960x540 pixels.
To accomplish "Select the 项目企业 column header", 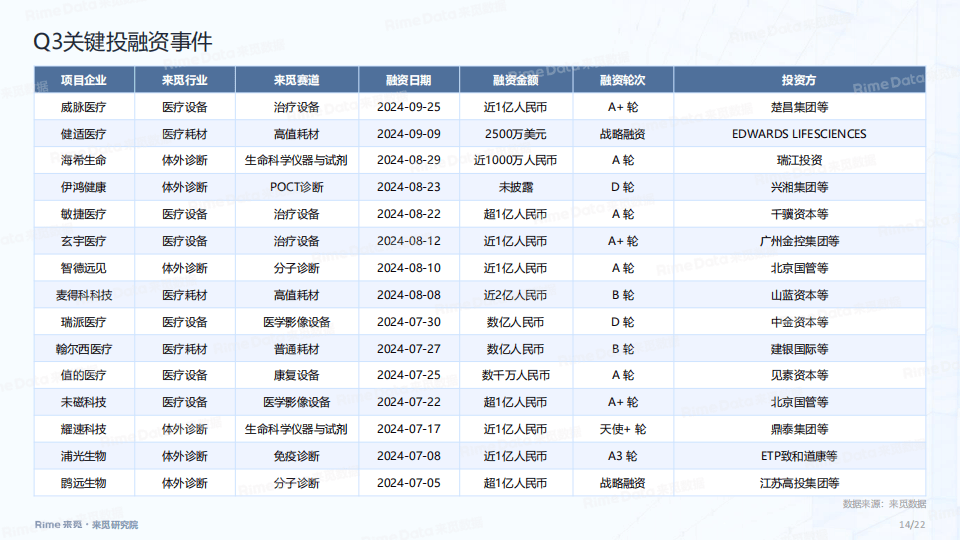I will pyautogui.click(x=84, y=80).
